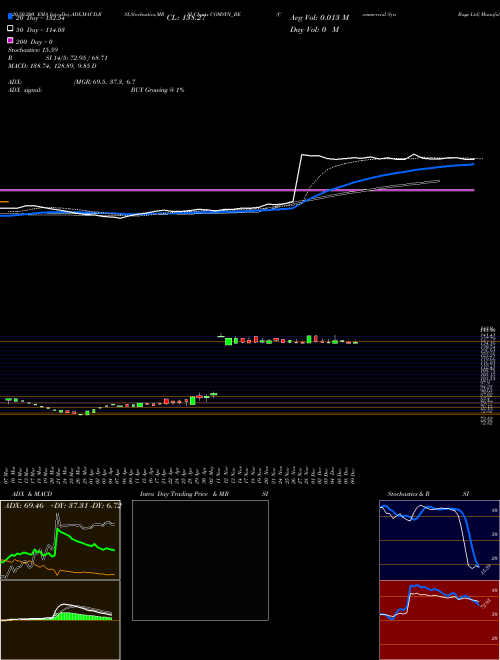Open the ADX indicator chart panel
Viewport: 500px width, 660px height.
pos(60,540)
